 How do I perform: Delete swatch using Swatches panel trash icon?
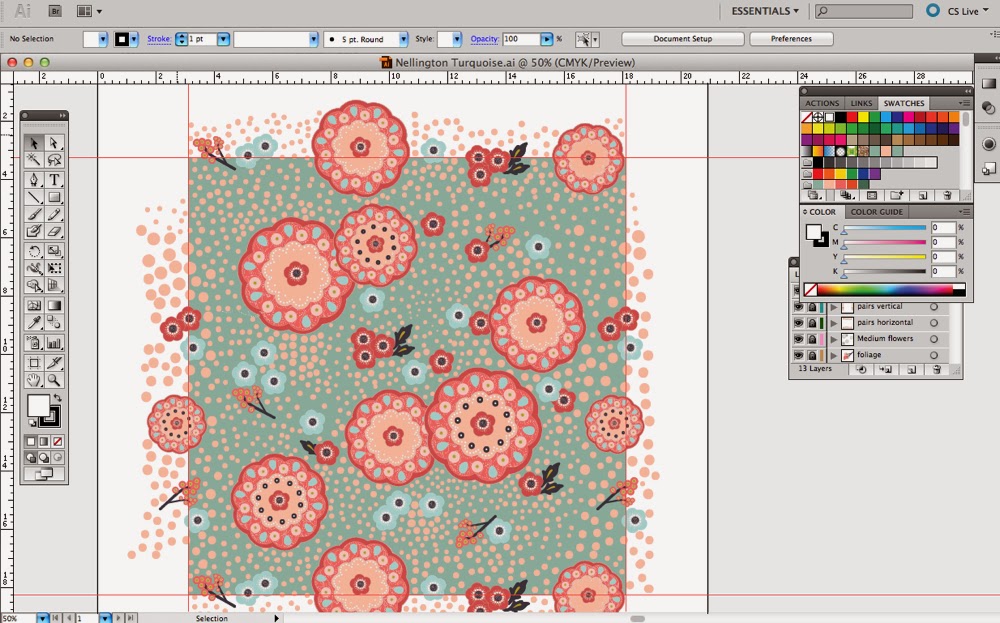tap(947, 196)
